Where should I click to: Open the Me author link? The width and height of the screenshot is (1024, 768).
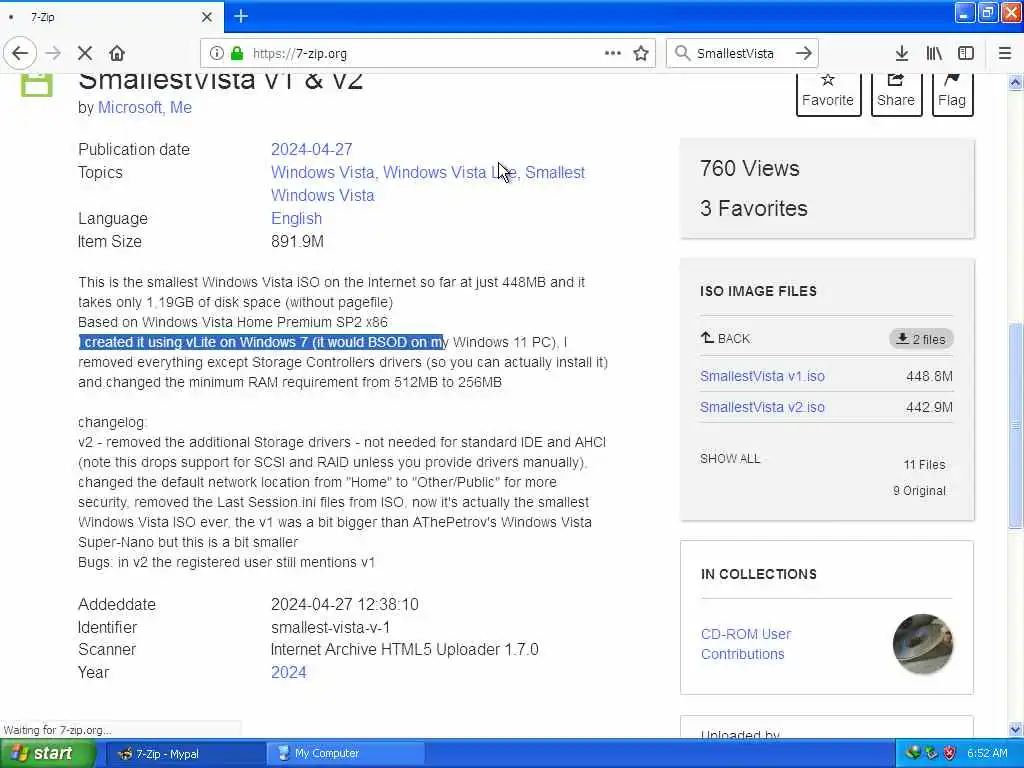coord(181,108)
